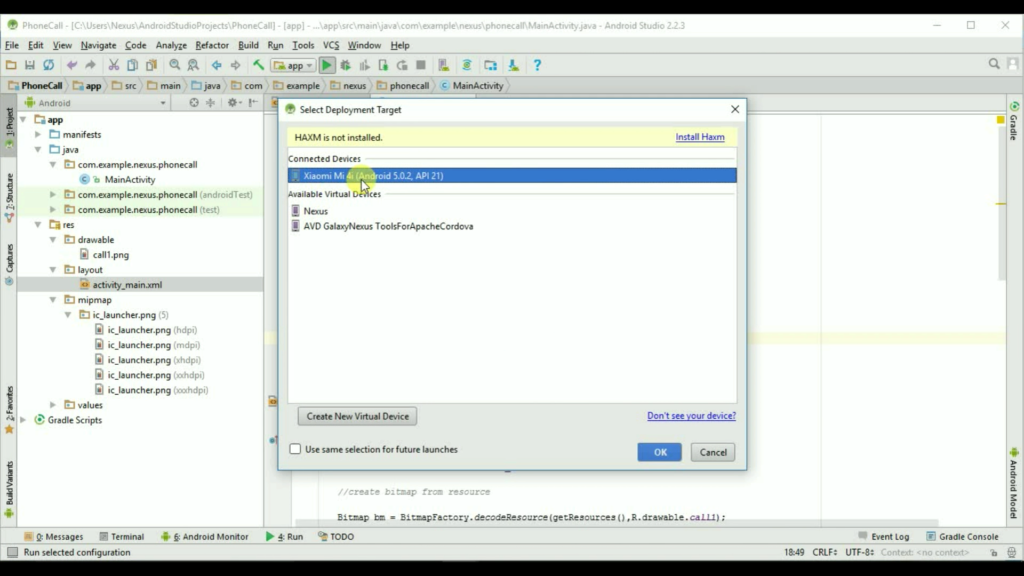Check Use same selection for future launches
The width and height of the screenshot is (1024, 576).
(295, 449)
